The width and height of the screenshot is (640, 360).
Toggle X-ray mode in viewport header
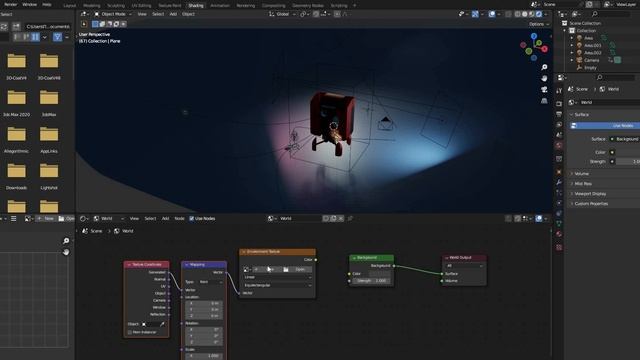tap(508, 14)
